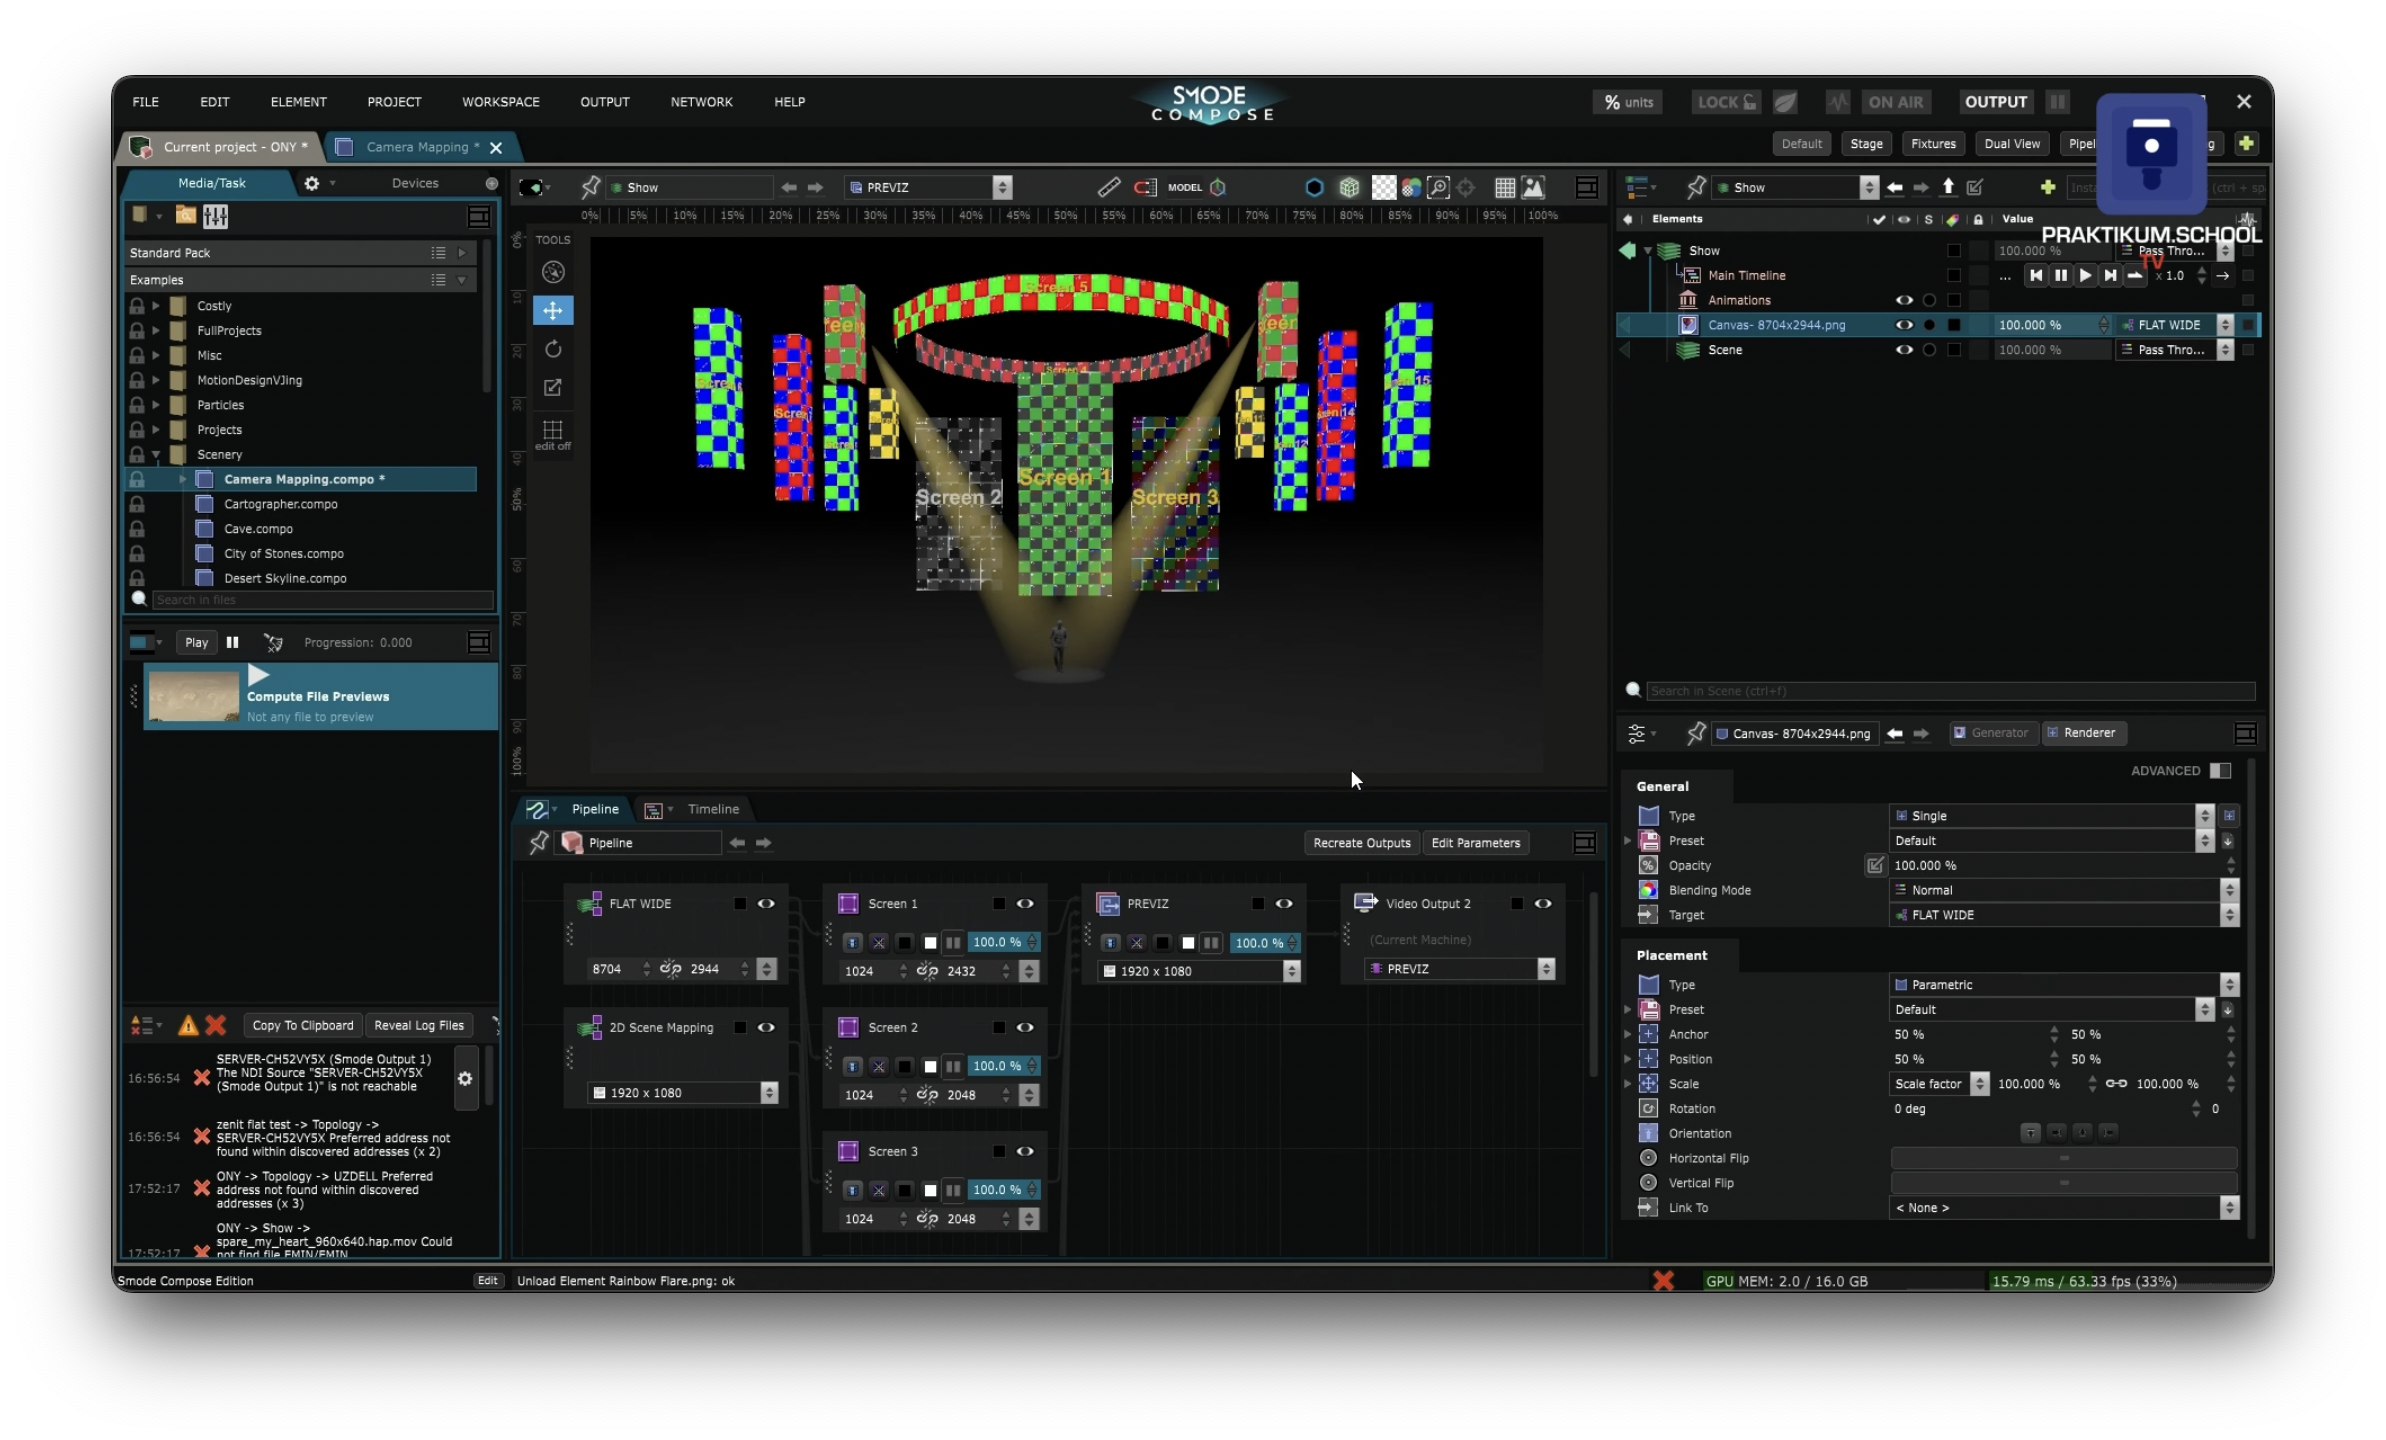
Task: Click the ruler icon in viewport toolbar
Action: click(1108, 187)
